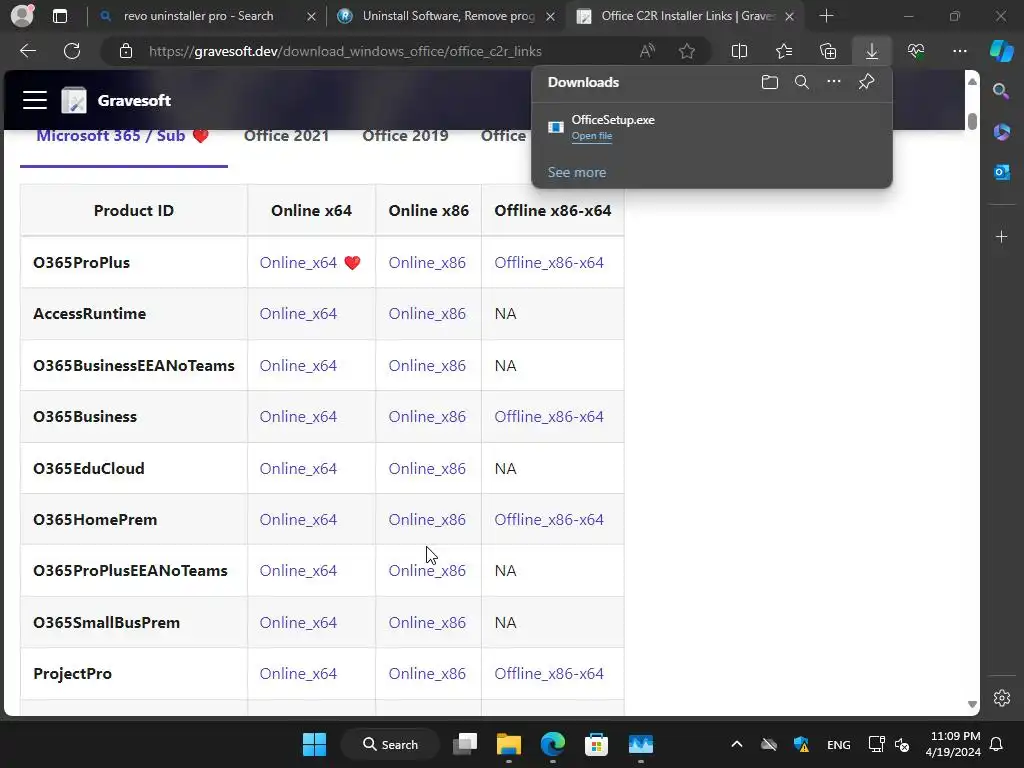Show hidden system tray icons
Screen dimensions: 1024x768
pos(737,744)
